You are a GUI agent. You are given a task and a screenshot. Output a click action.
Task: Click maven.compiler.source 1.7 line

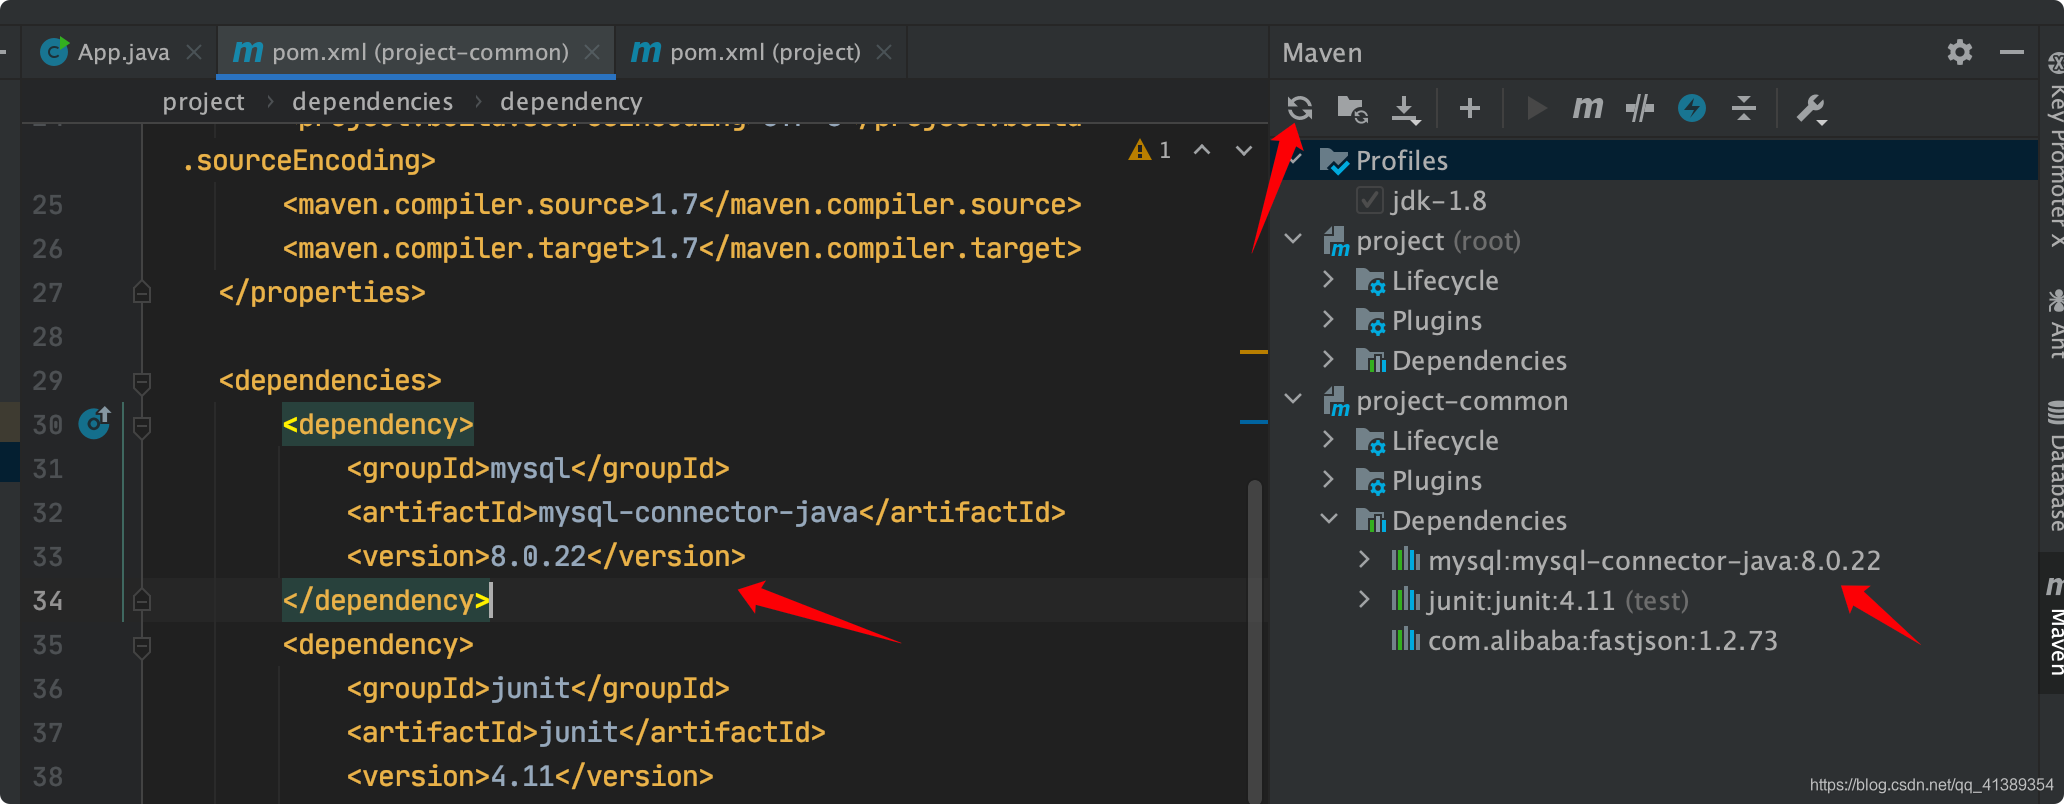(682, 205)
